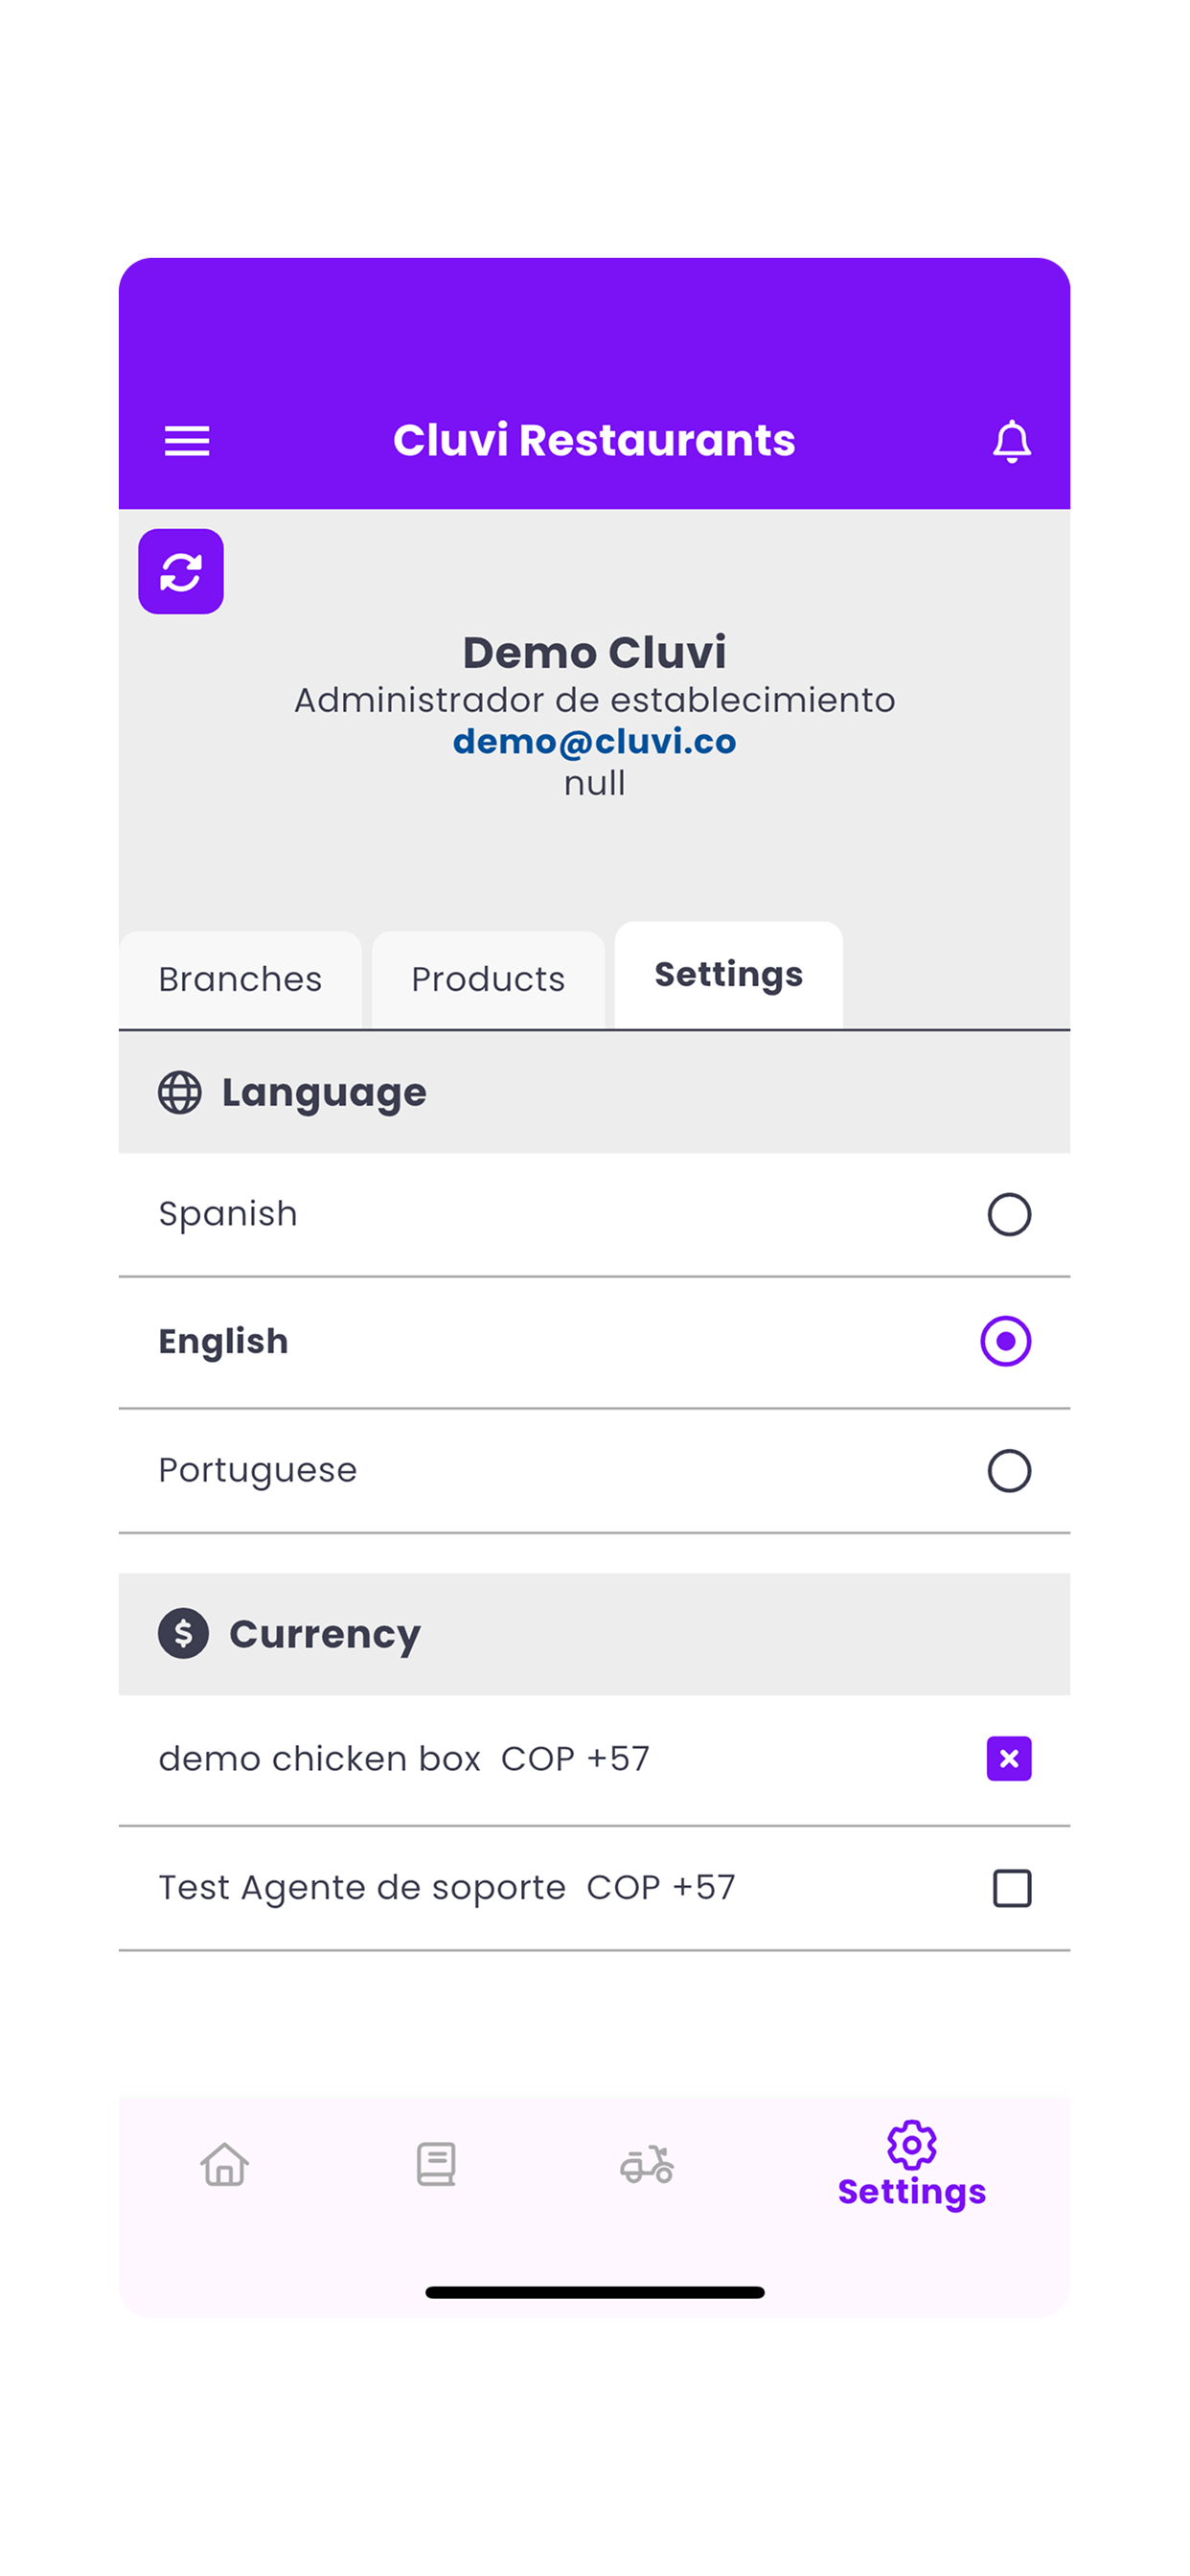The image size is (1190, 2576).
Task: Tap the Portuguese language row label
Action: coord(258,1471)
